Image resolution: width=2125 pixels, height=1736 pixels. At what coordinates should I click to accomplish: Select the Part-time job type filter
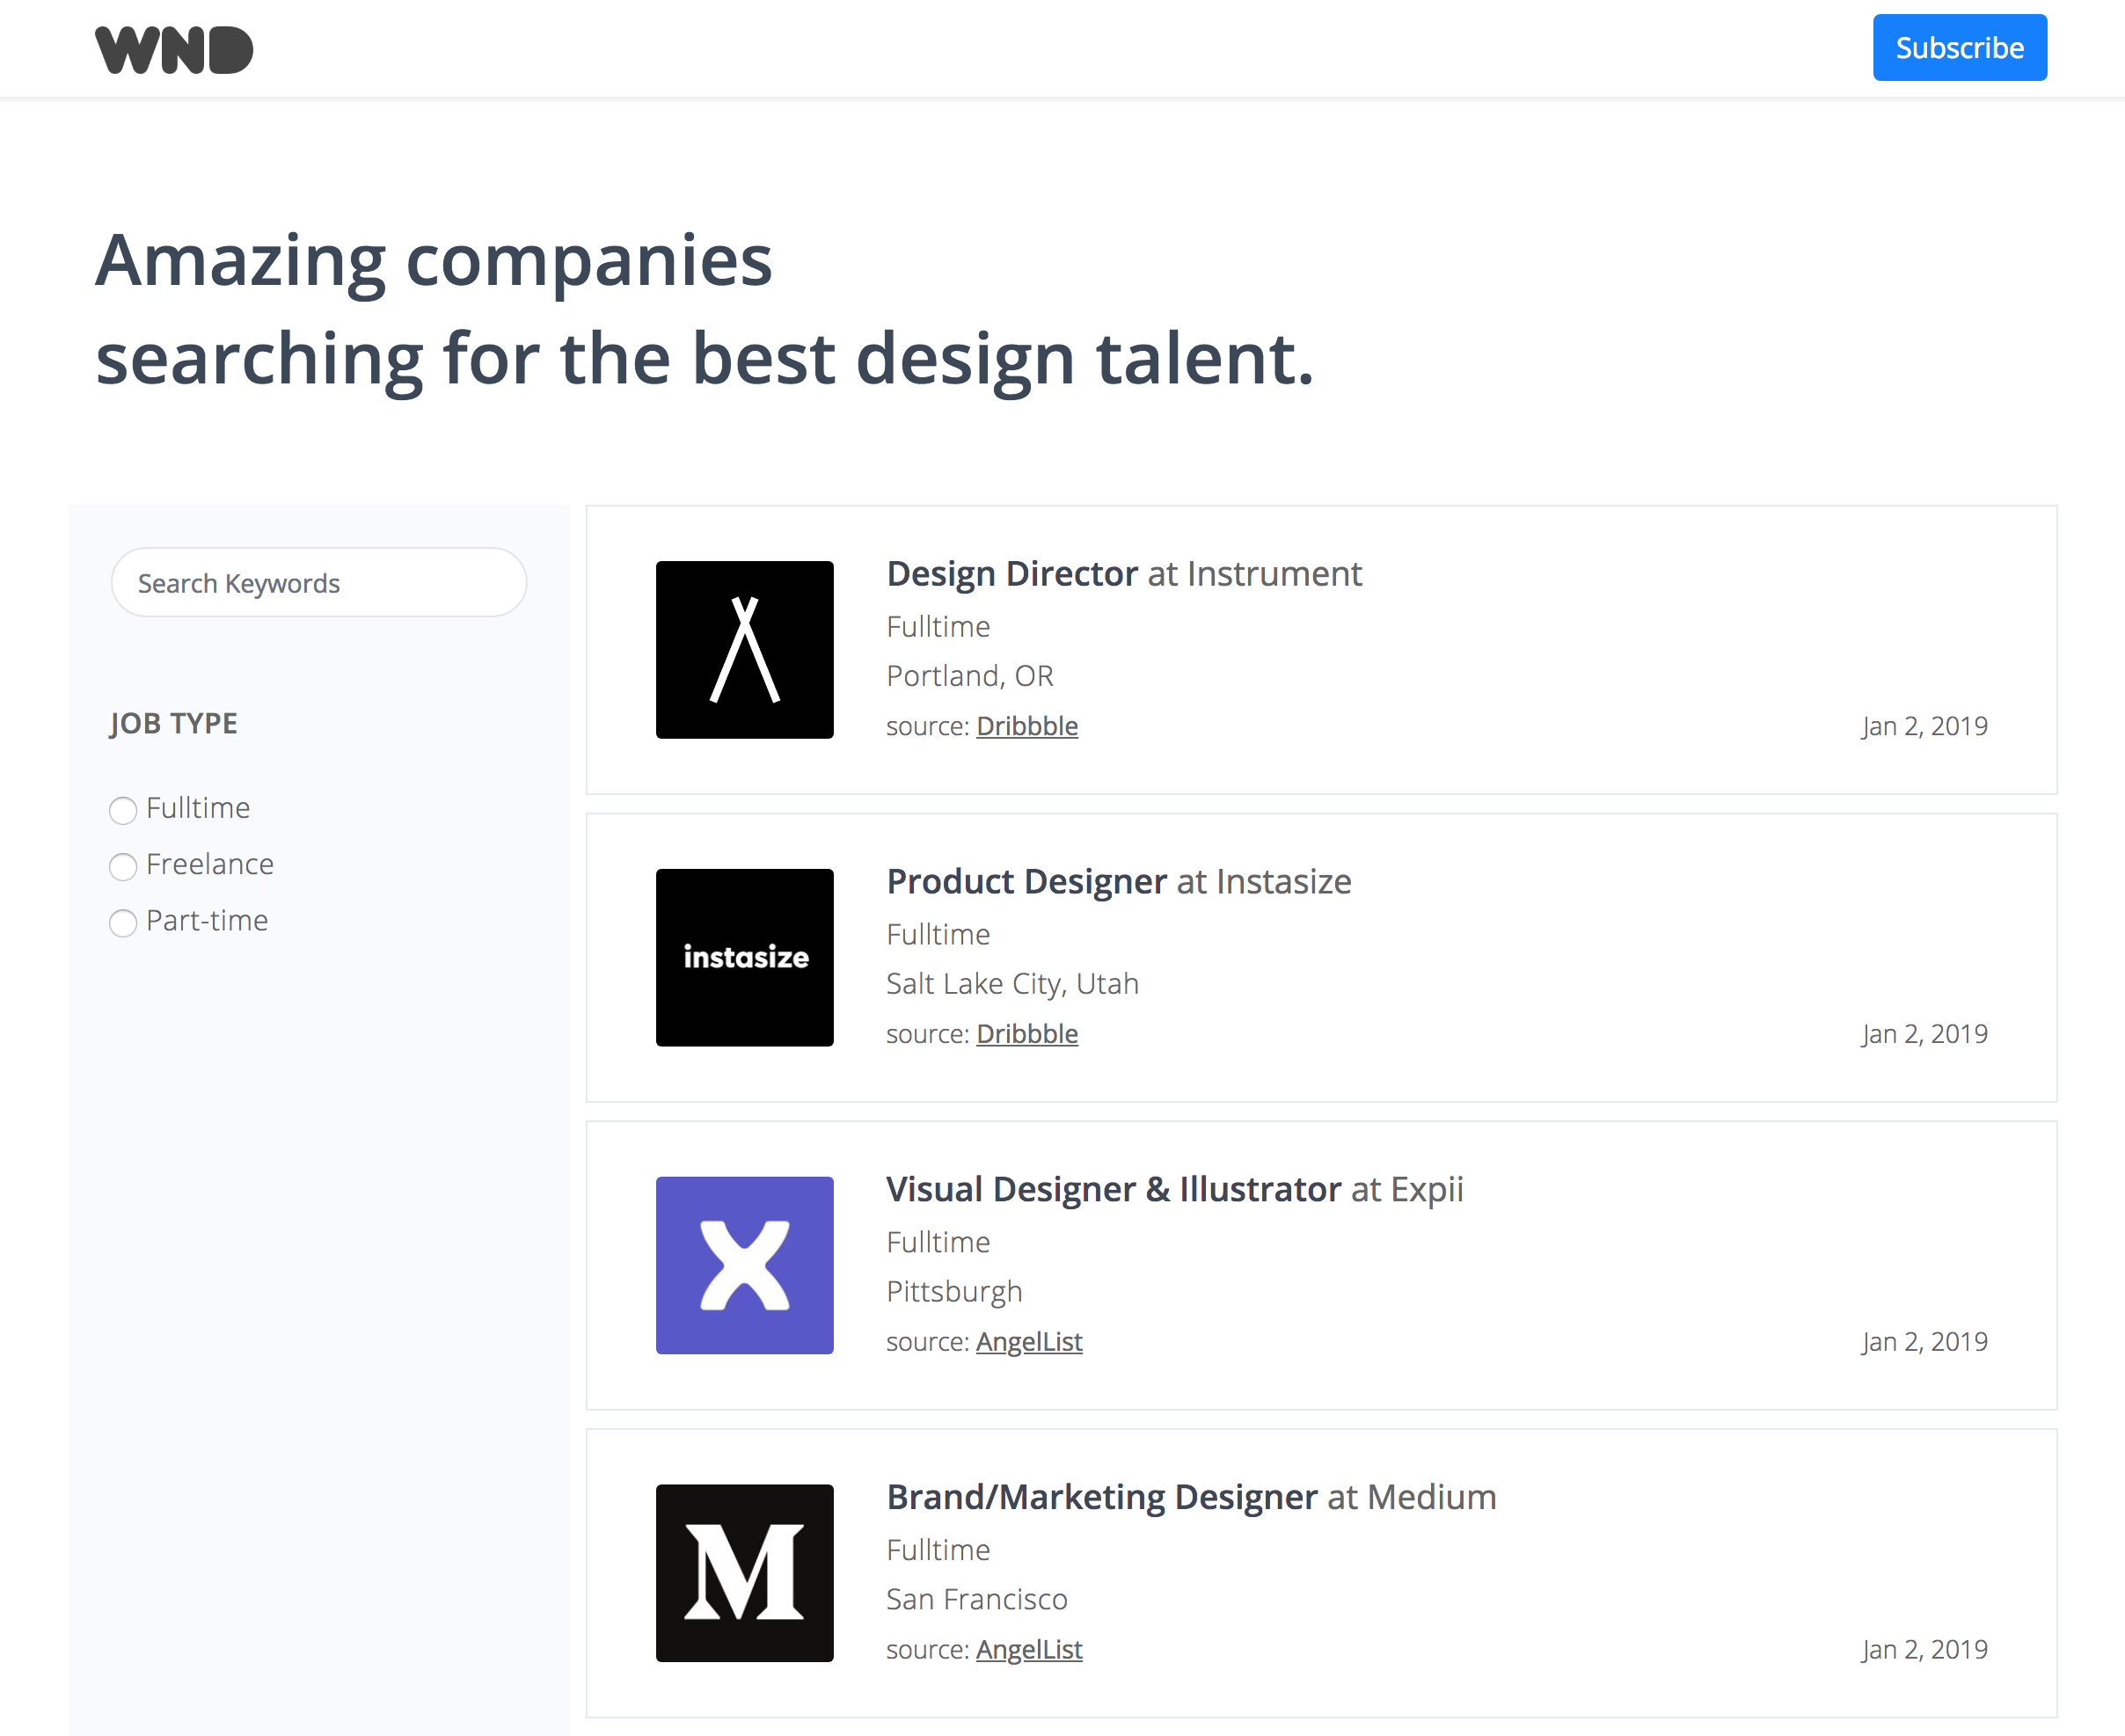click(x=123, y=923)
